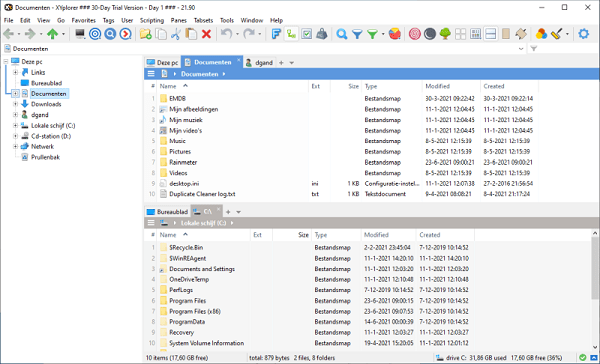Click the blue F toolbar icon
This screenshot has width=600, height=364.
coord(276,34)
